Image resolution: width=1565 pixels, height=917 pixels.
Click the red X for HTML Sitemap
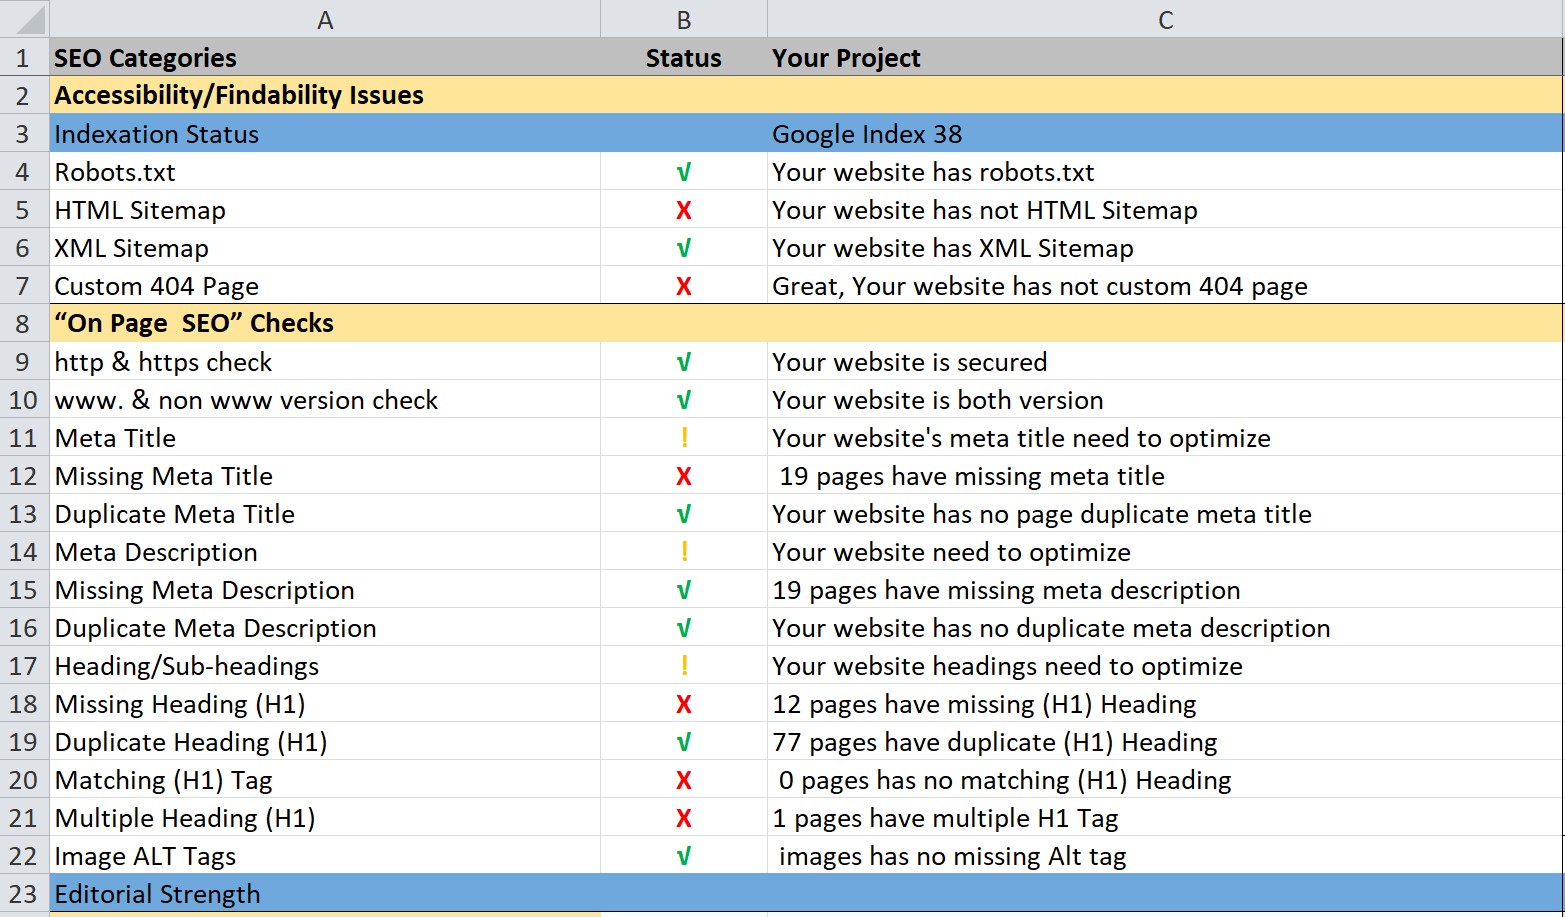[684, 210]
